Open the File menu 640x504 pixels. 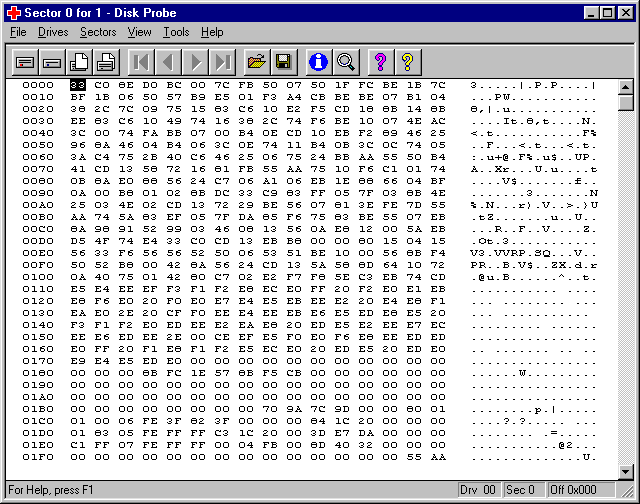coord(18,32)
